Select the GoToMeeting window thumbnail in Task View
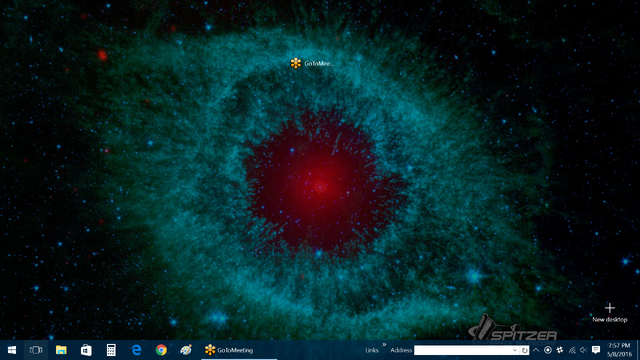Image resolution: width=640 pixels, height=360 pixels. [312, 63]
